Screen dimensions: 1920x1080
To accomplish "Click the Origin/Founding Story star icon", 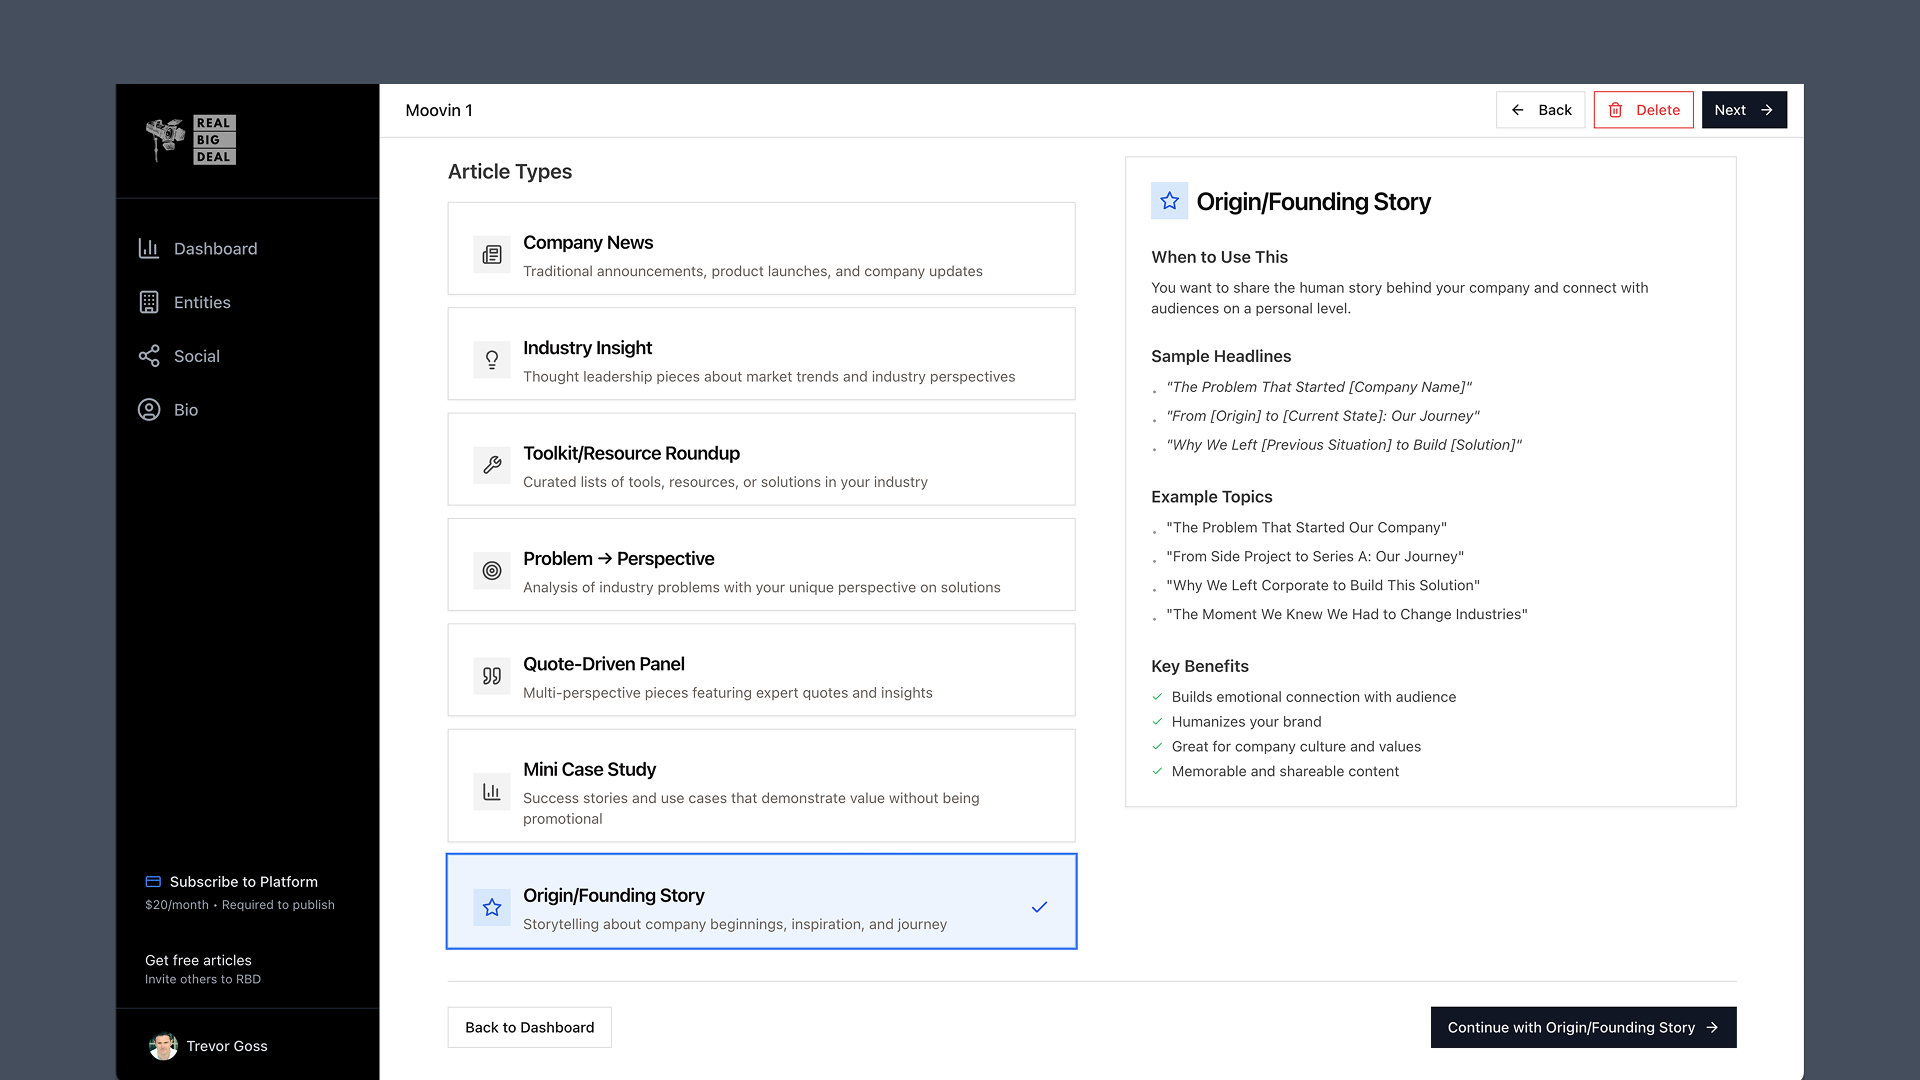I will tap(491, 907).
